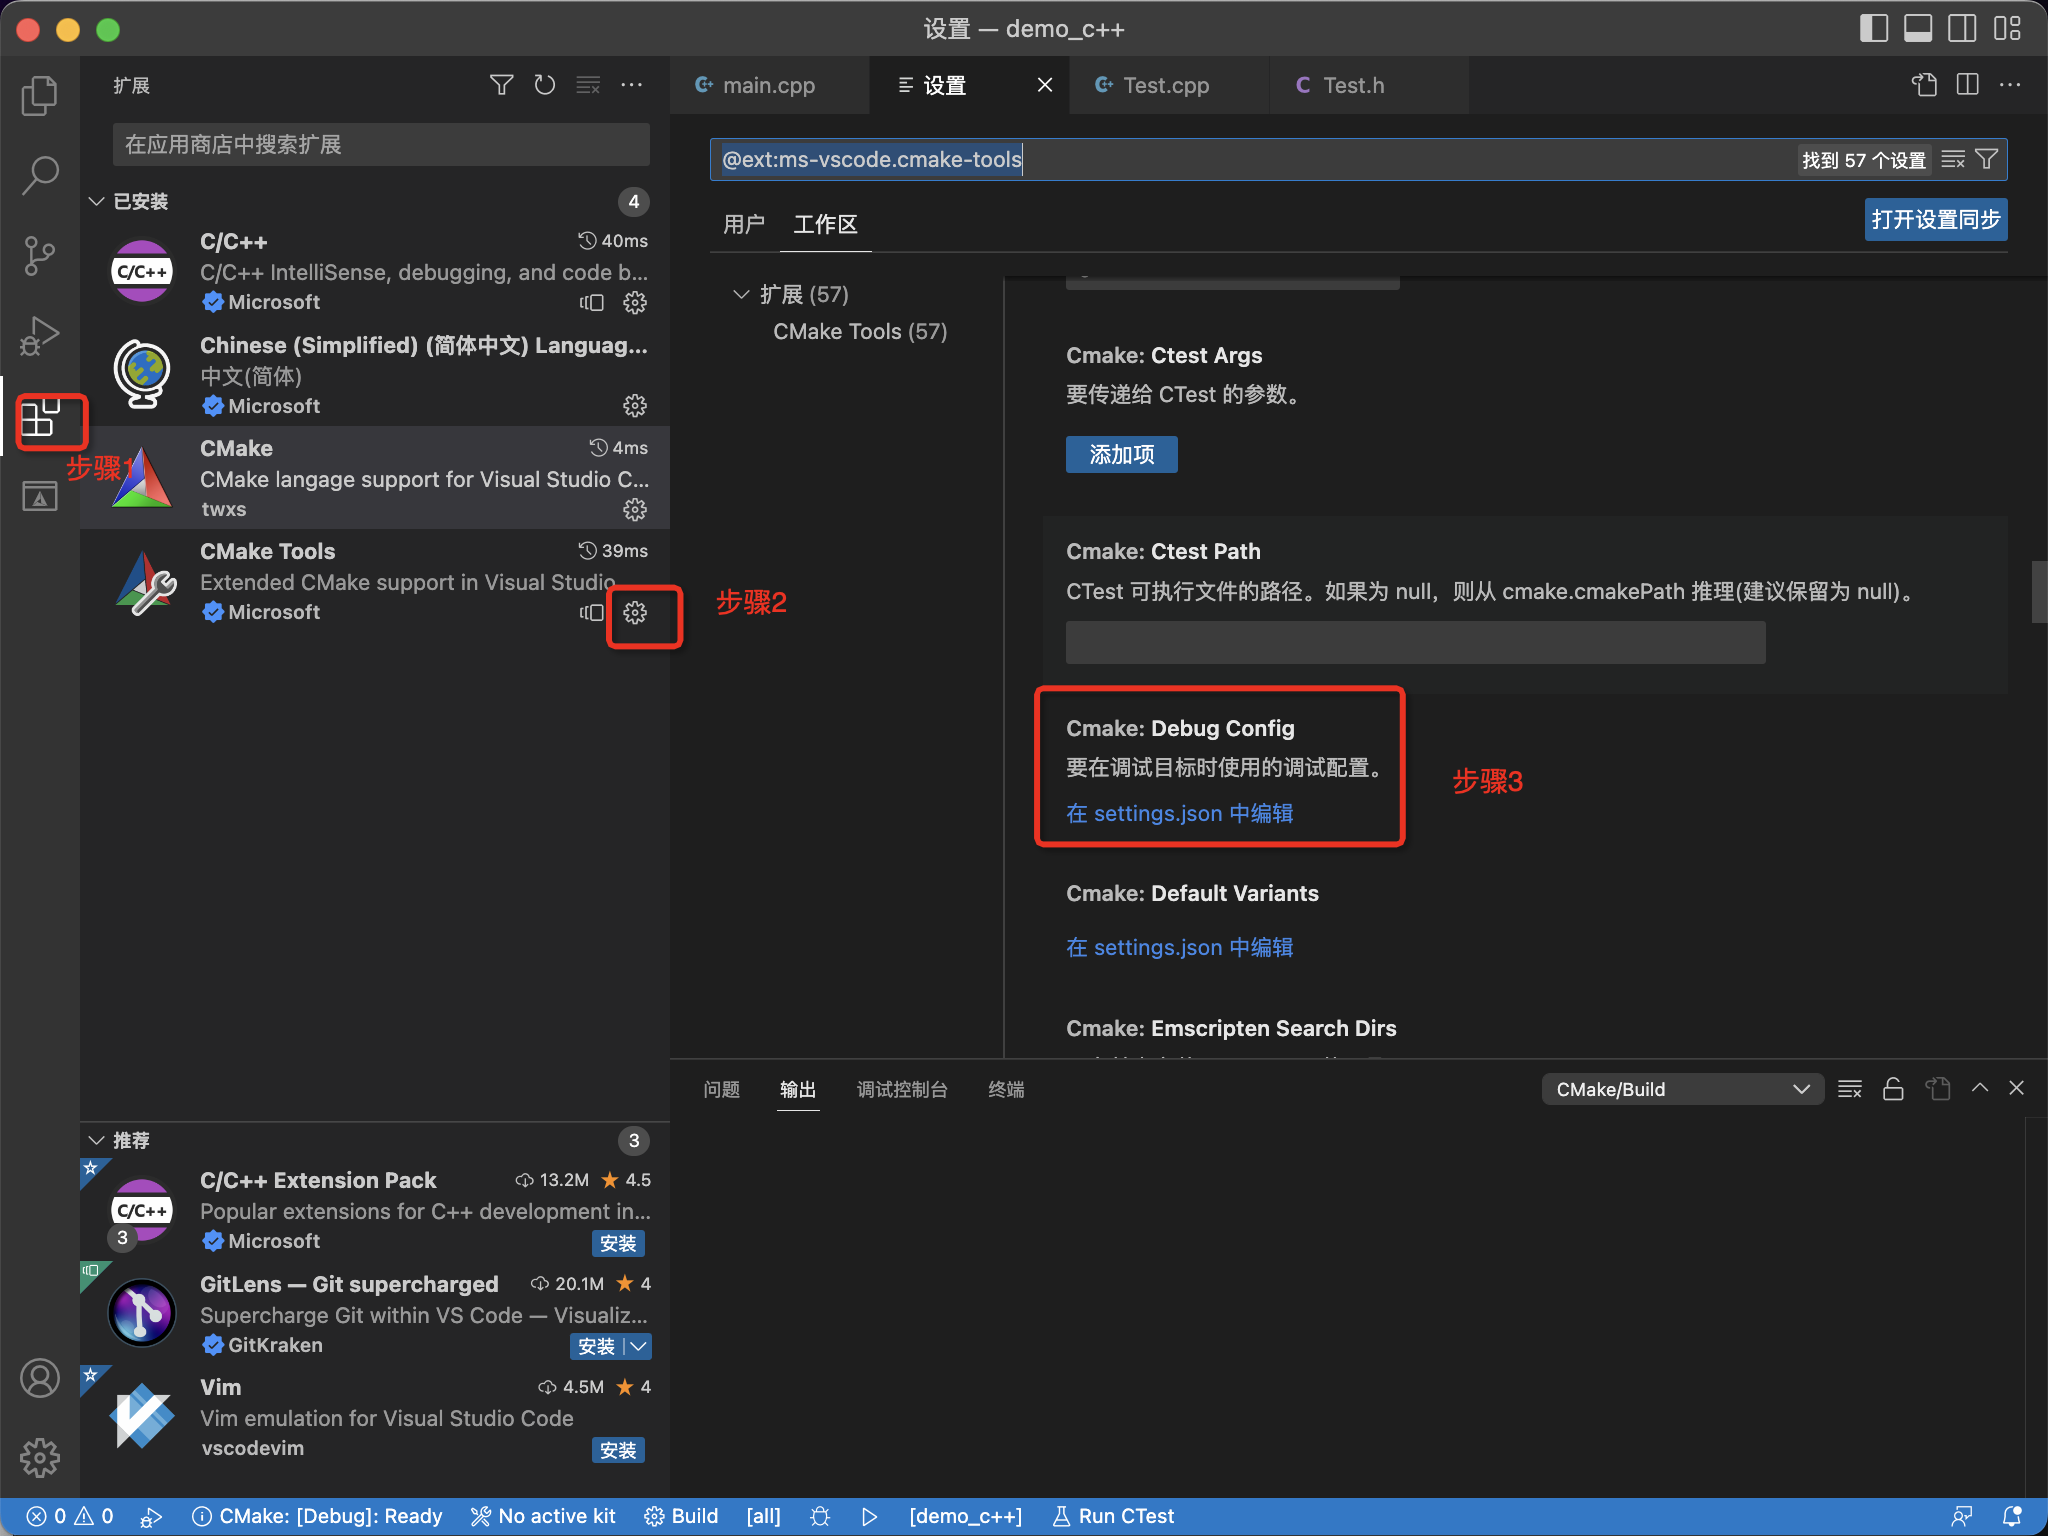Refresh the extensions list
Viewport: 2048px width, 1536px height.
545,85
